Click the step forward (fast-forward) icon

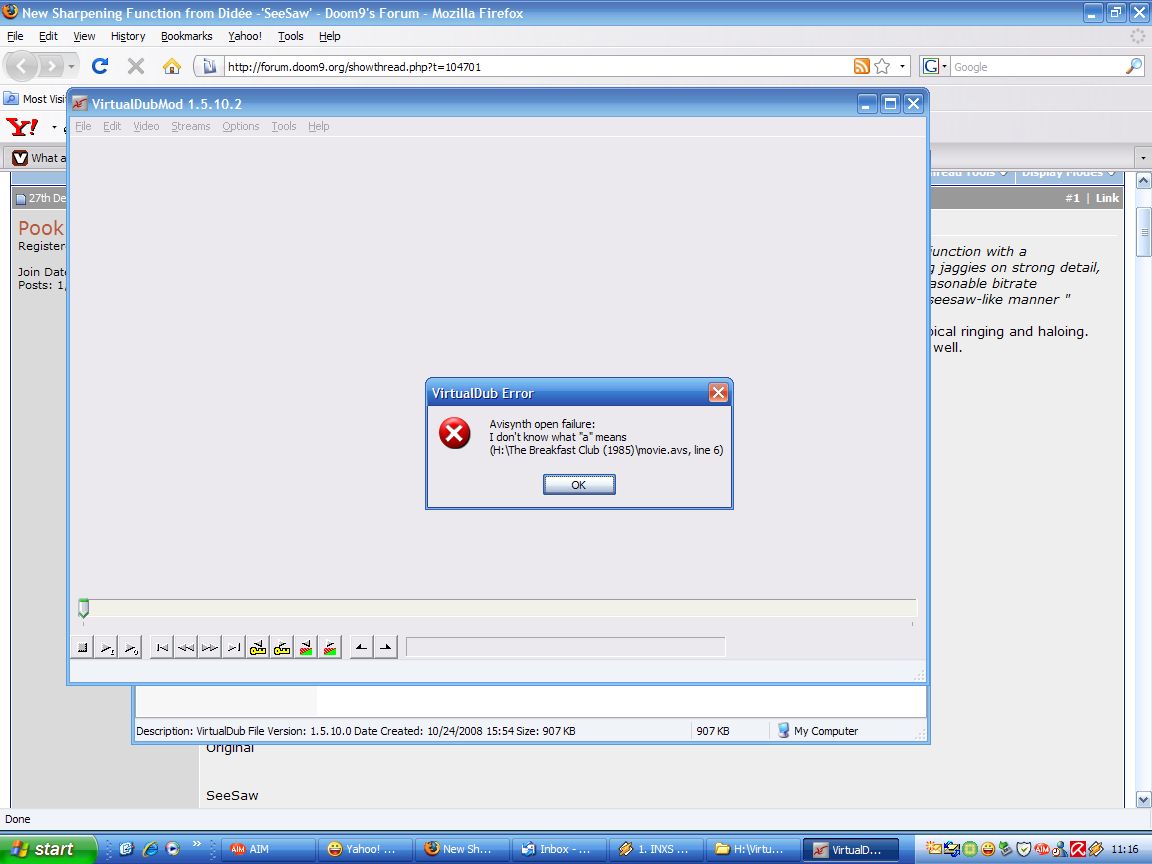210,647
